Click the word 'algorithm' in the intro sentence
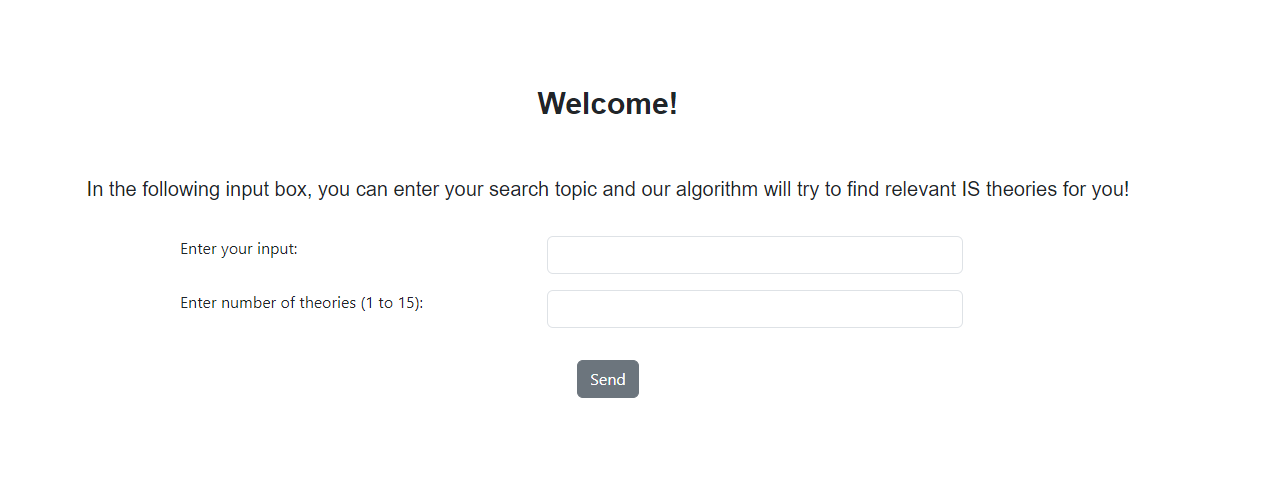The image size is (1276, 487). tap(716, 189)
